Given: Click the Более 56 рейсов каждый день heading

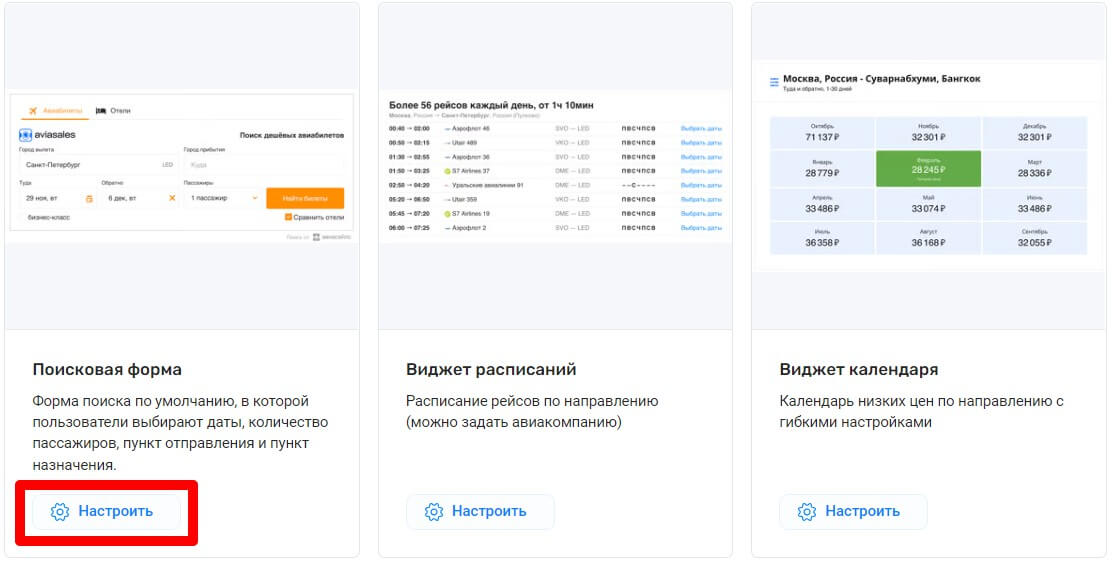Looking at the screenshot, I should click(x=491, y=105).
